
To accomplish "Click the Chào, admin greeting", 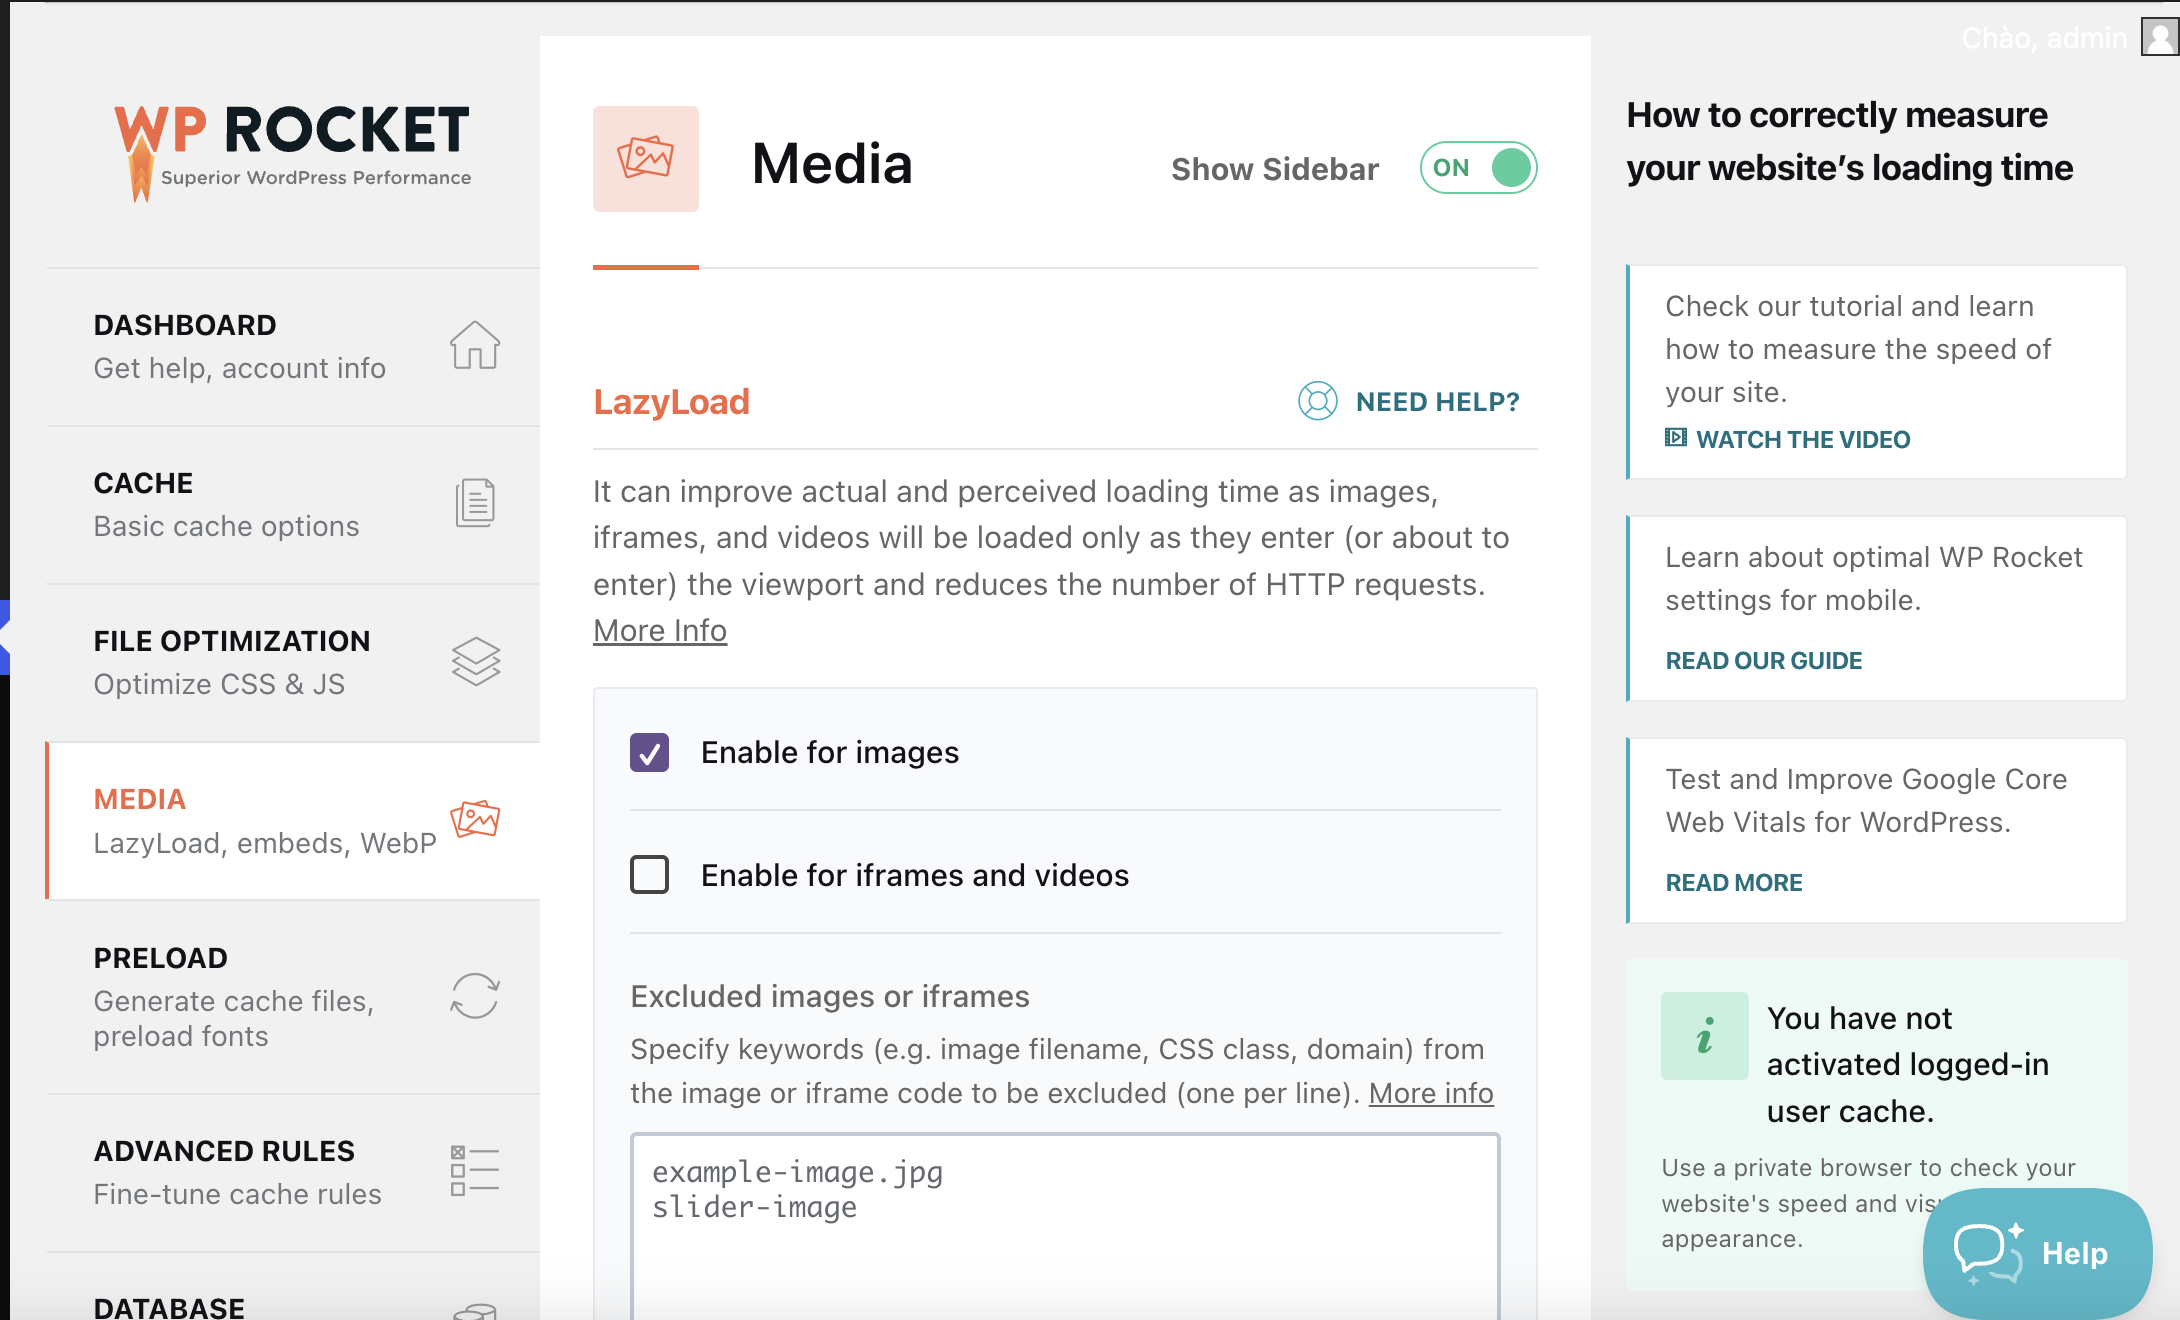I will 2044,38.
